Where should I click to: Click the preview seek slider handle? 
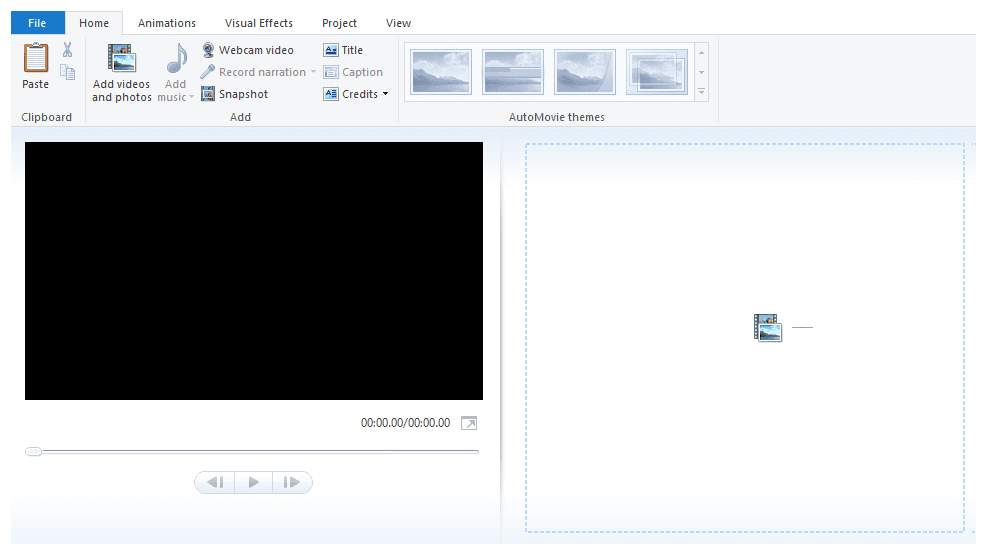[33, 452]
